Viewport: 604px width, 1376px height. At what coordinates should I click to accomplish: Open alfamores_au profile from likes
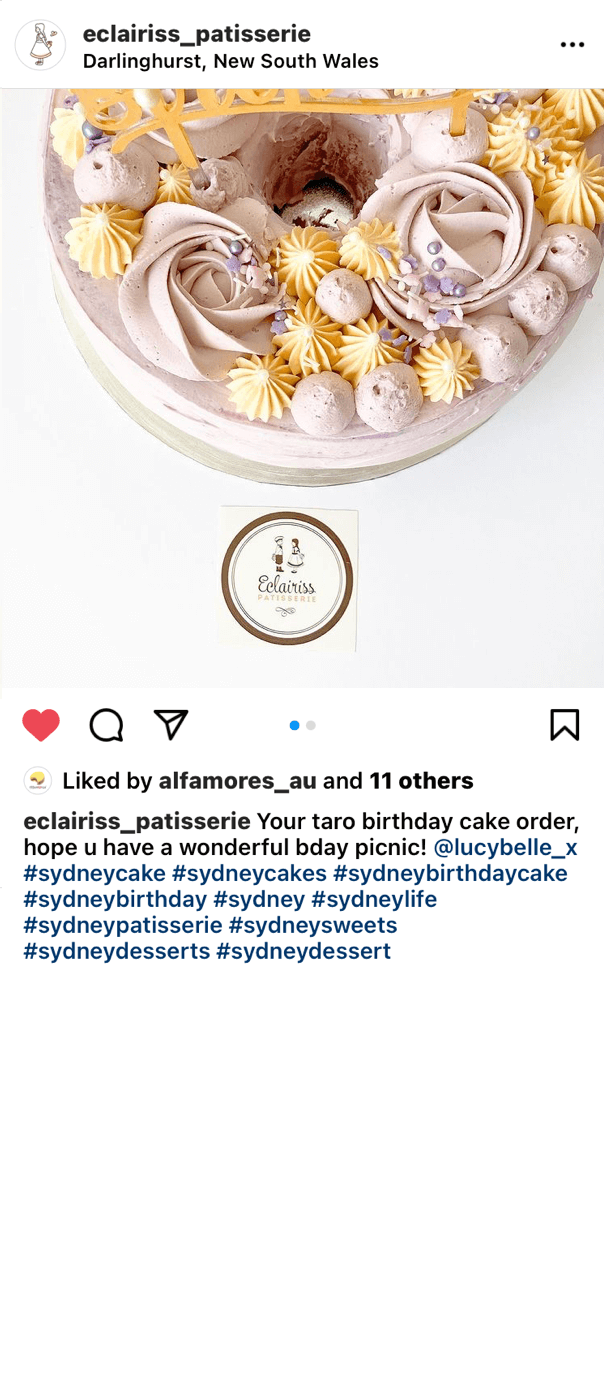tap(237, 781)
